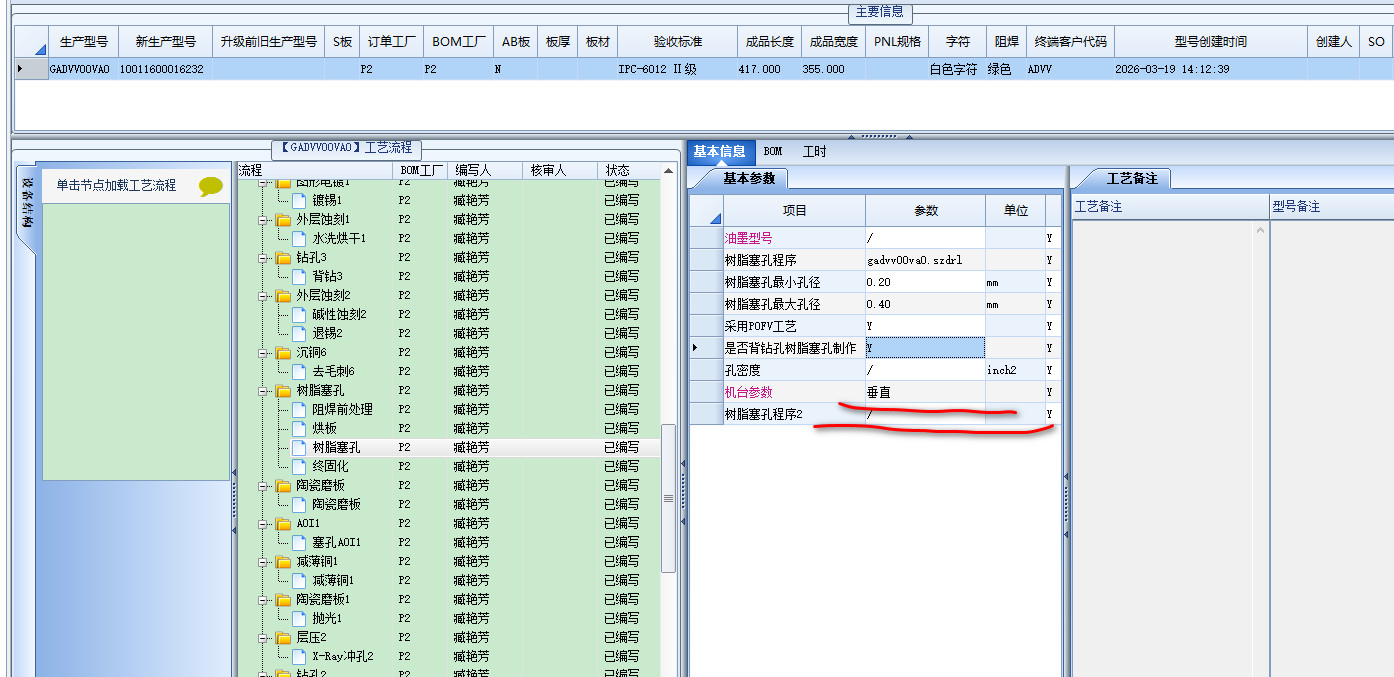Click the 树脂塞孔程序 value gadvv00va0.szdrl
Image resolution: width=1394 pixels, height=677 pixels.
tap(925, 260)
